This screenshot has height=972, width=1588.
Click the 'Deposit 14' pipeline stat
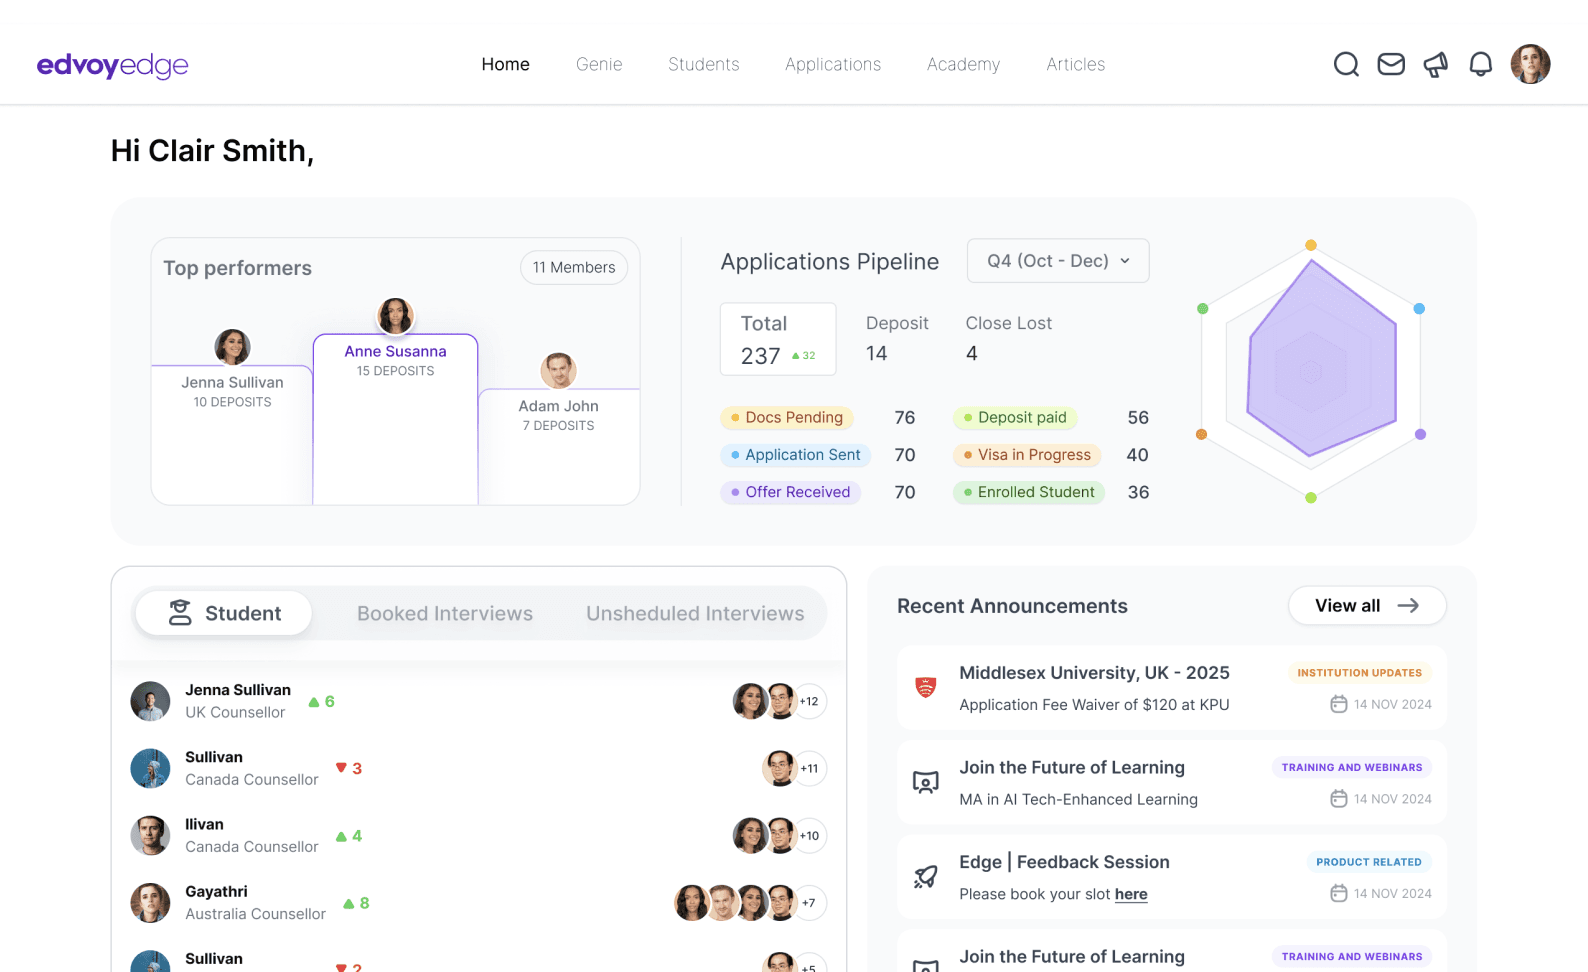coord(896,339)
